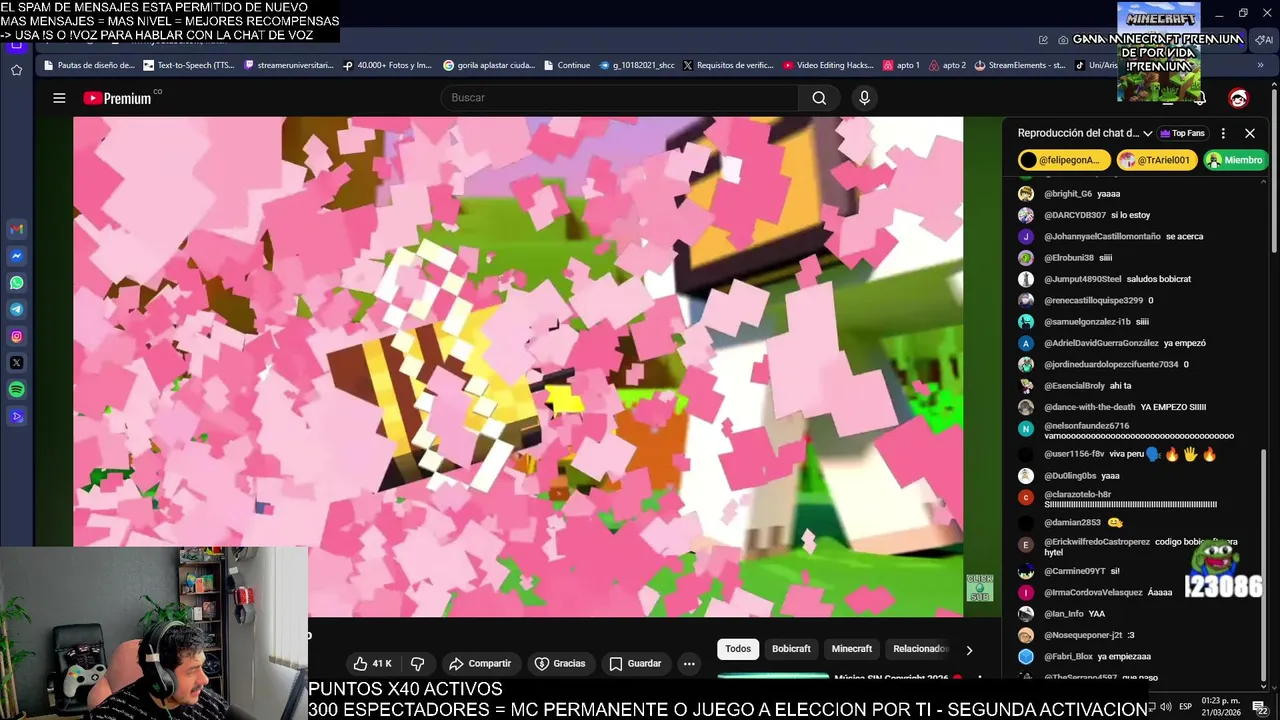Open '40.000+ Fotos y Im...' bookmark
The height and width of the screenshot is (720, 1280).
pos(388,65)
